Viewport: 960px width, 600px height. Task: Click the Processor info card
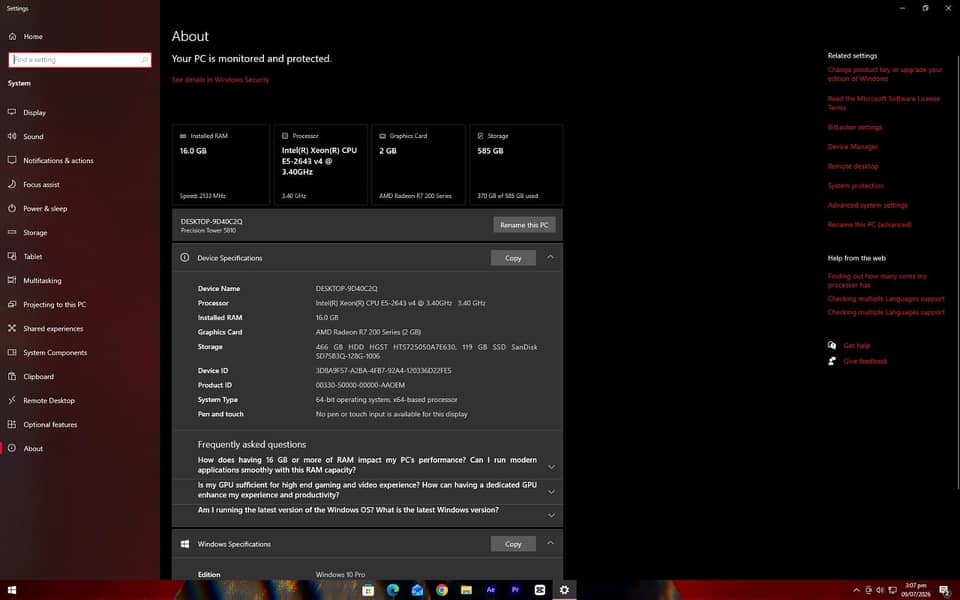[321, 164]
